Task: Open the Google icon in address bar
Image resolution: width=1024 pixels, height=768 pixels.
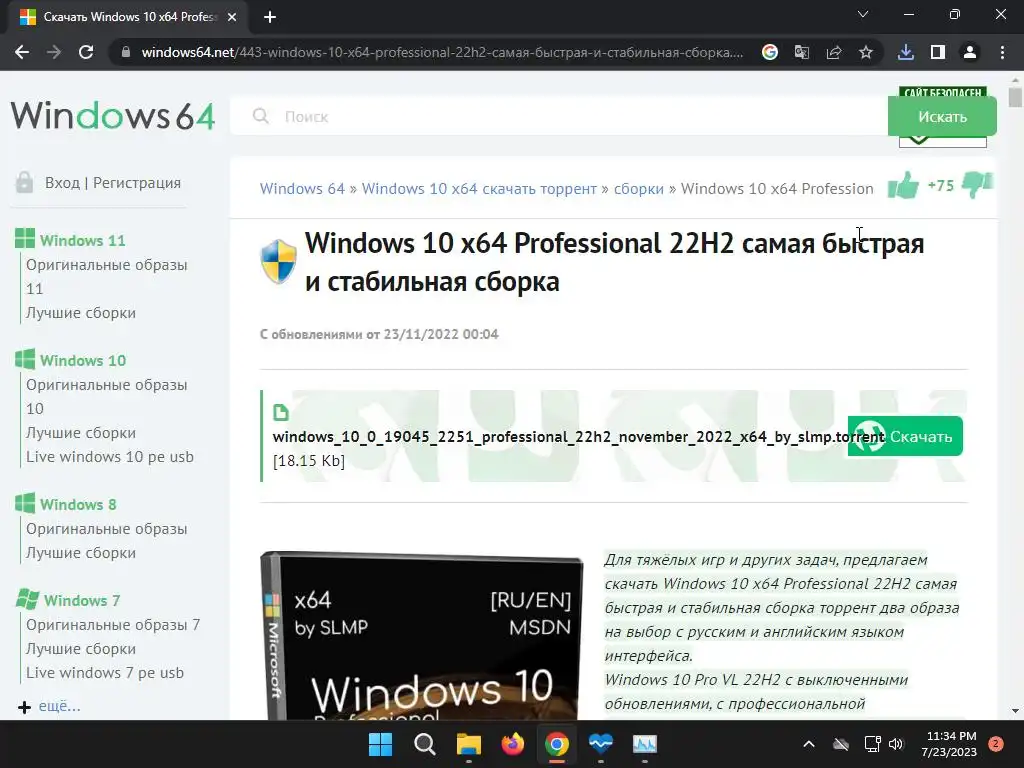Action: [770, 52]
